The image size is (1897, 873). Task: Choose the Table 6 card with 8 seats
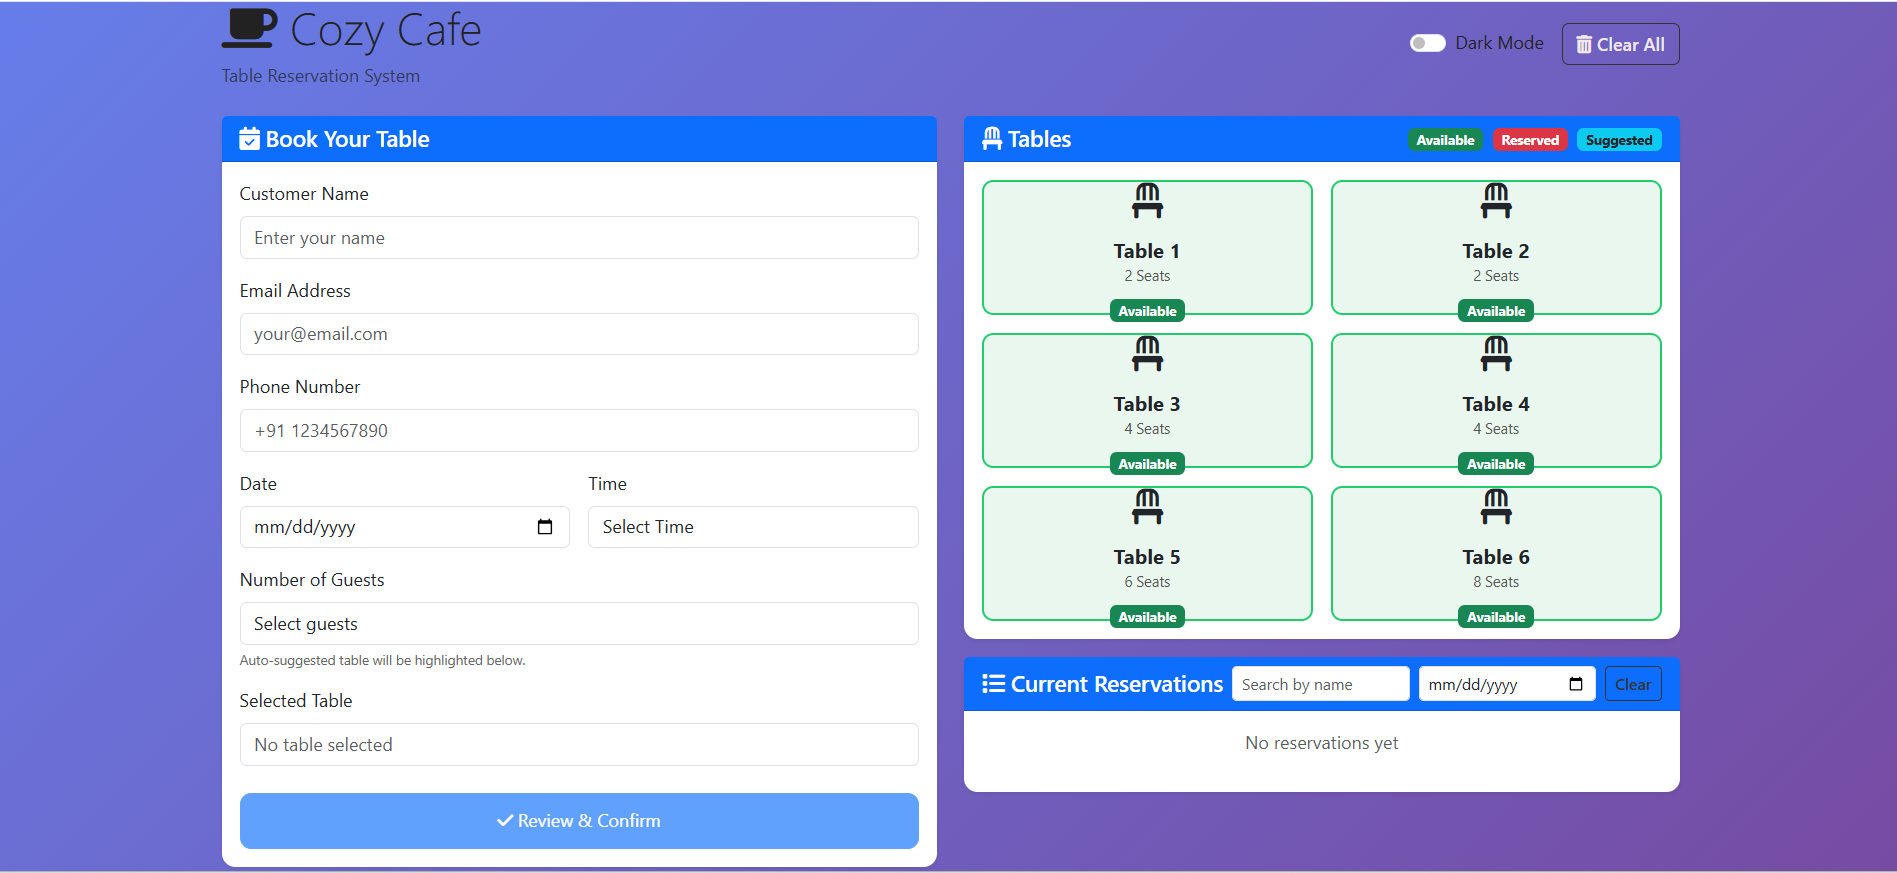coord(1495,554)
